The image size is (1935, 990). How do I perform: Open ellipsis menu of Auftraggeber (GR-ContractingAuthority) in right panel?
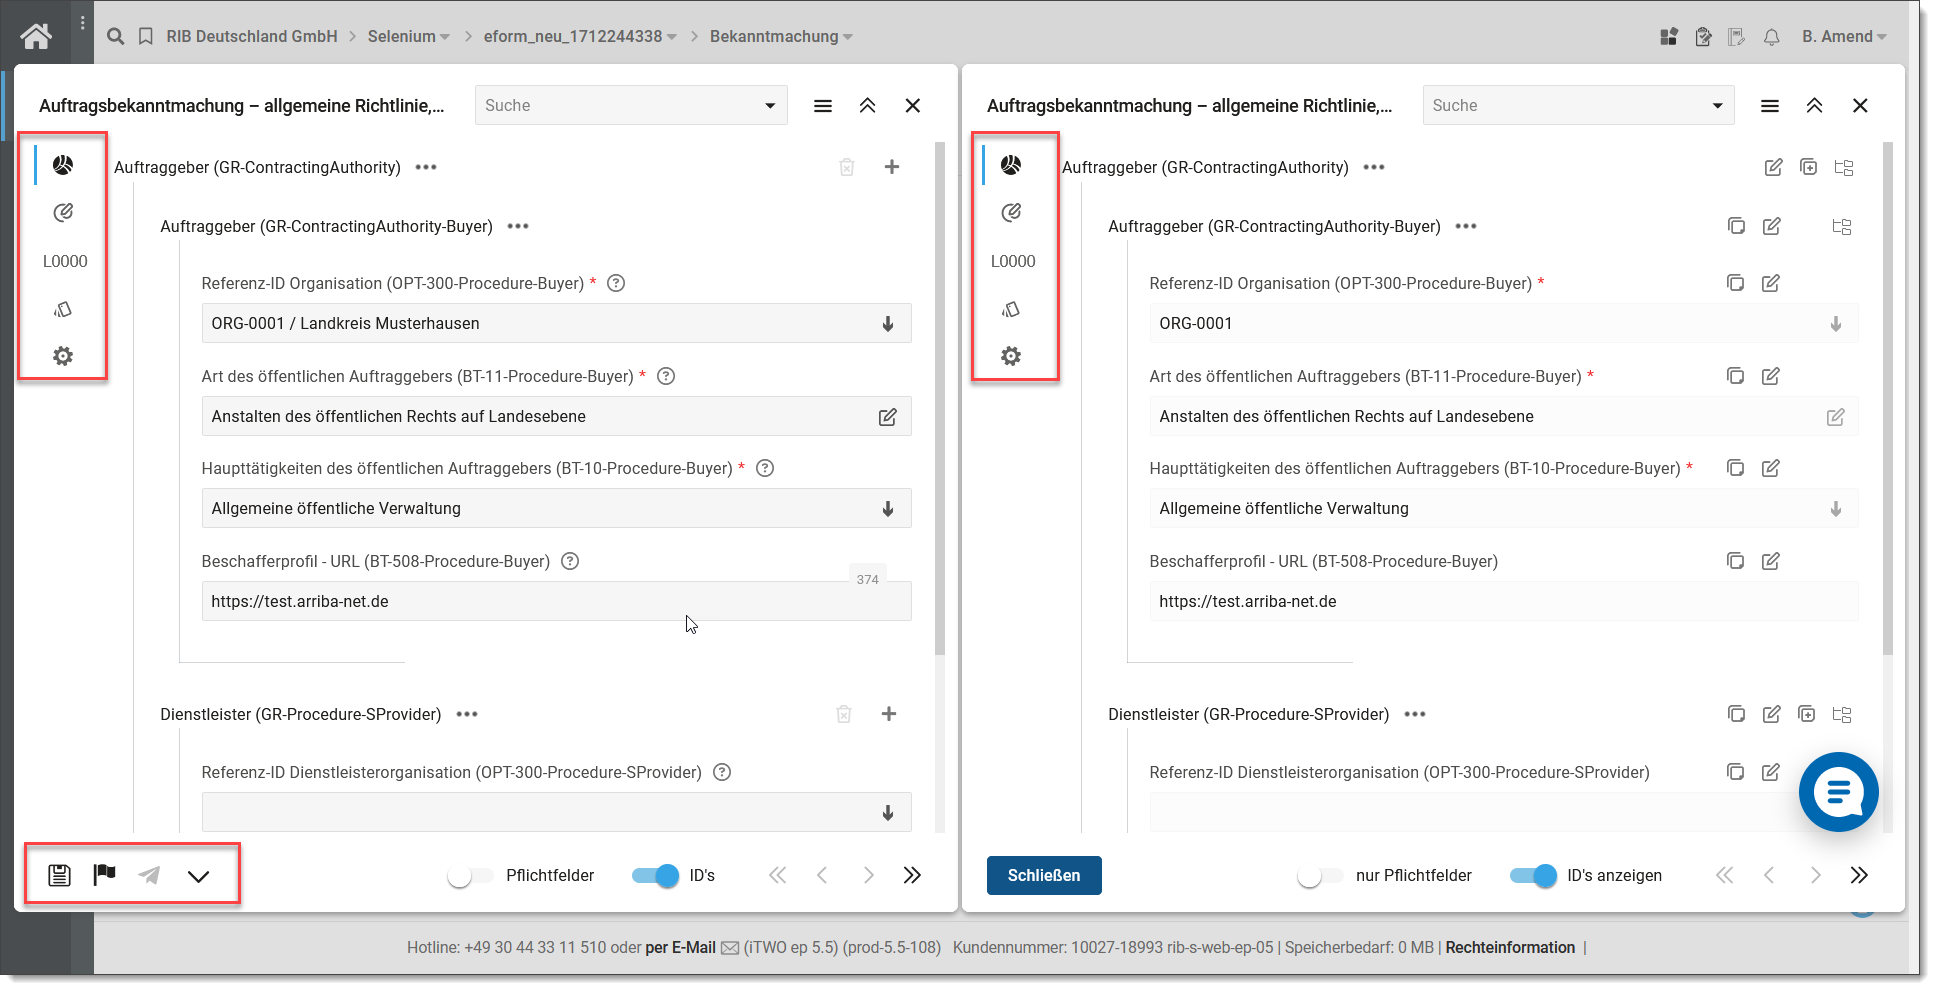(1374, 167)
